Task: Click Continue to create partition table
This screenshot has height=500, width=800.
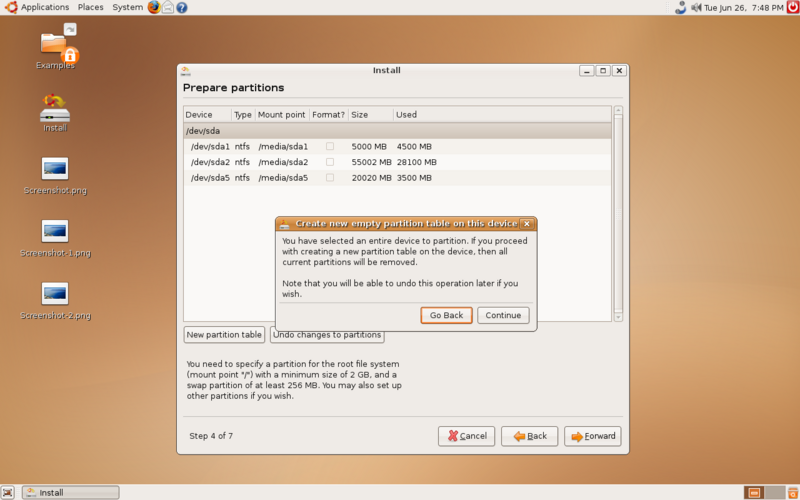Action: (x=503, y=315)
